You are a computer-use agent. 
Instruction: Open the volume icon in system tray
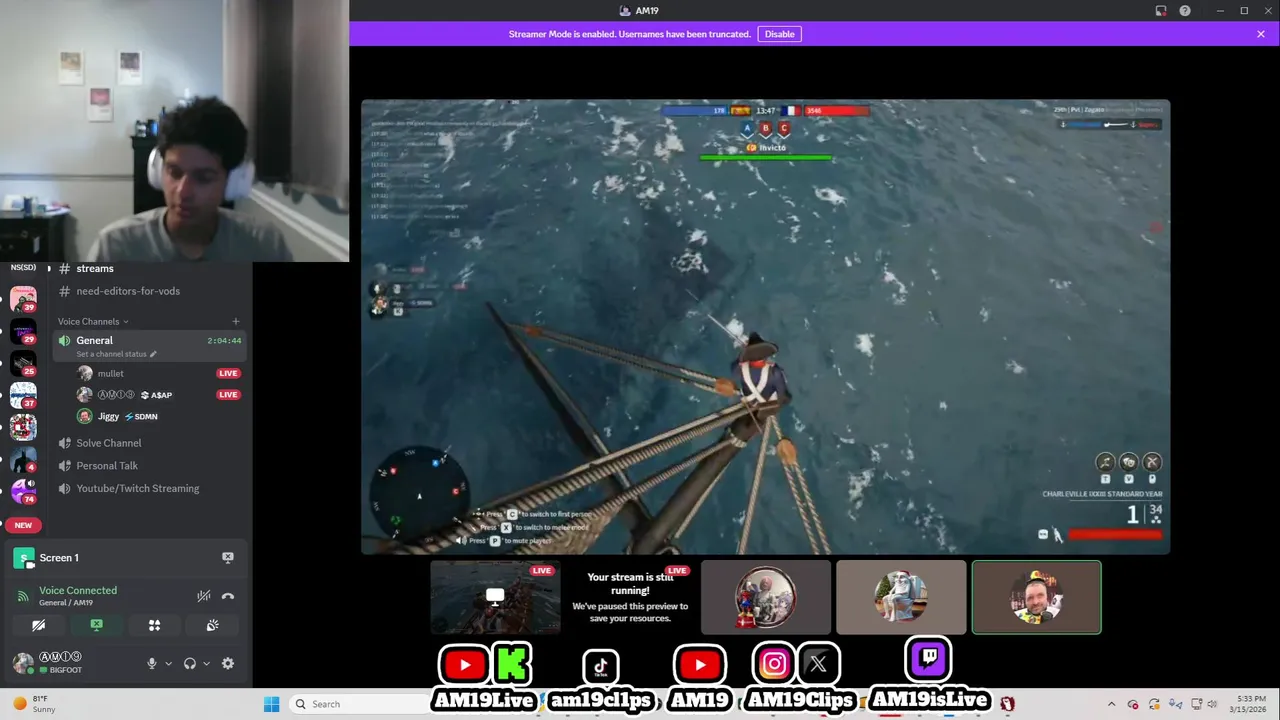click(x=1212, y=704)
